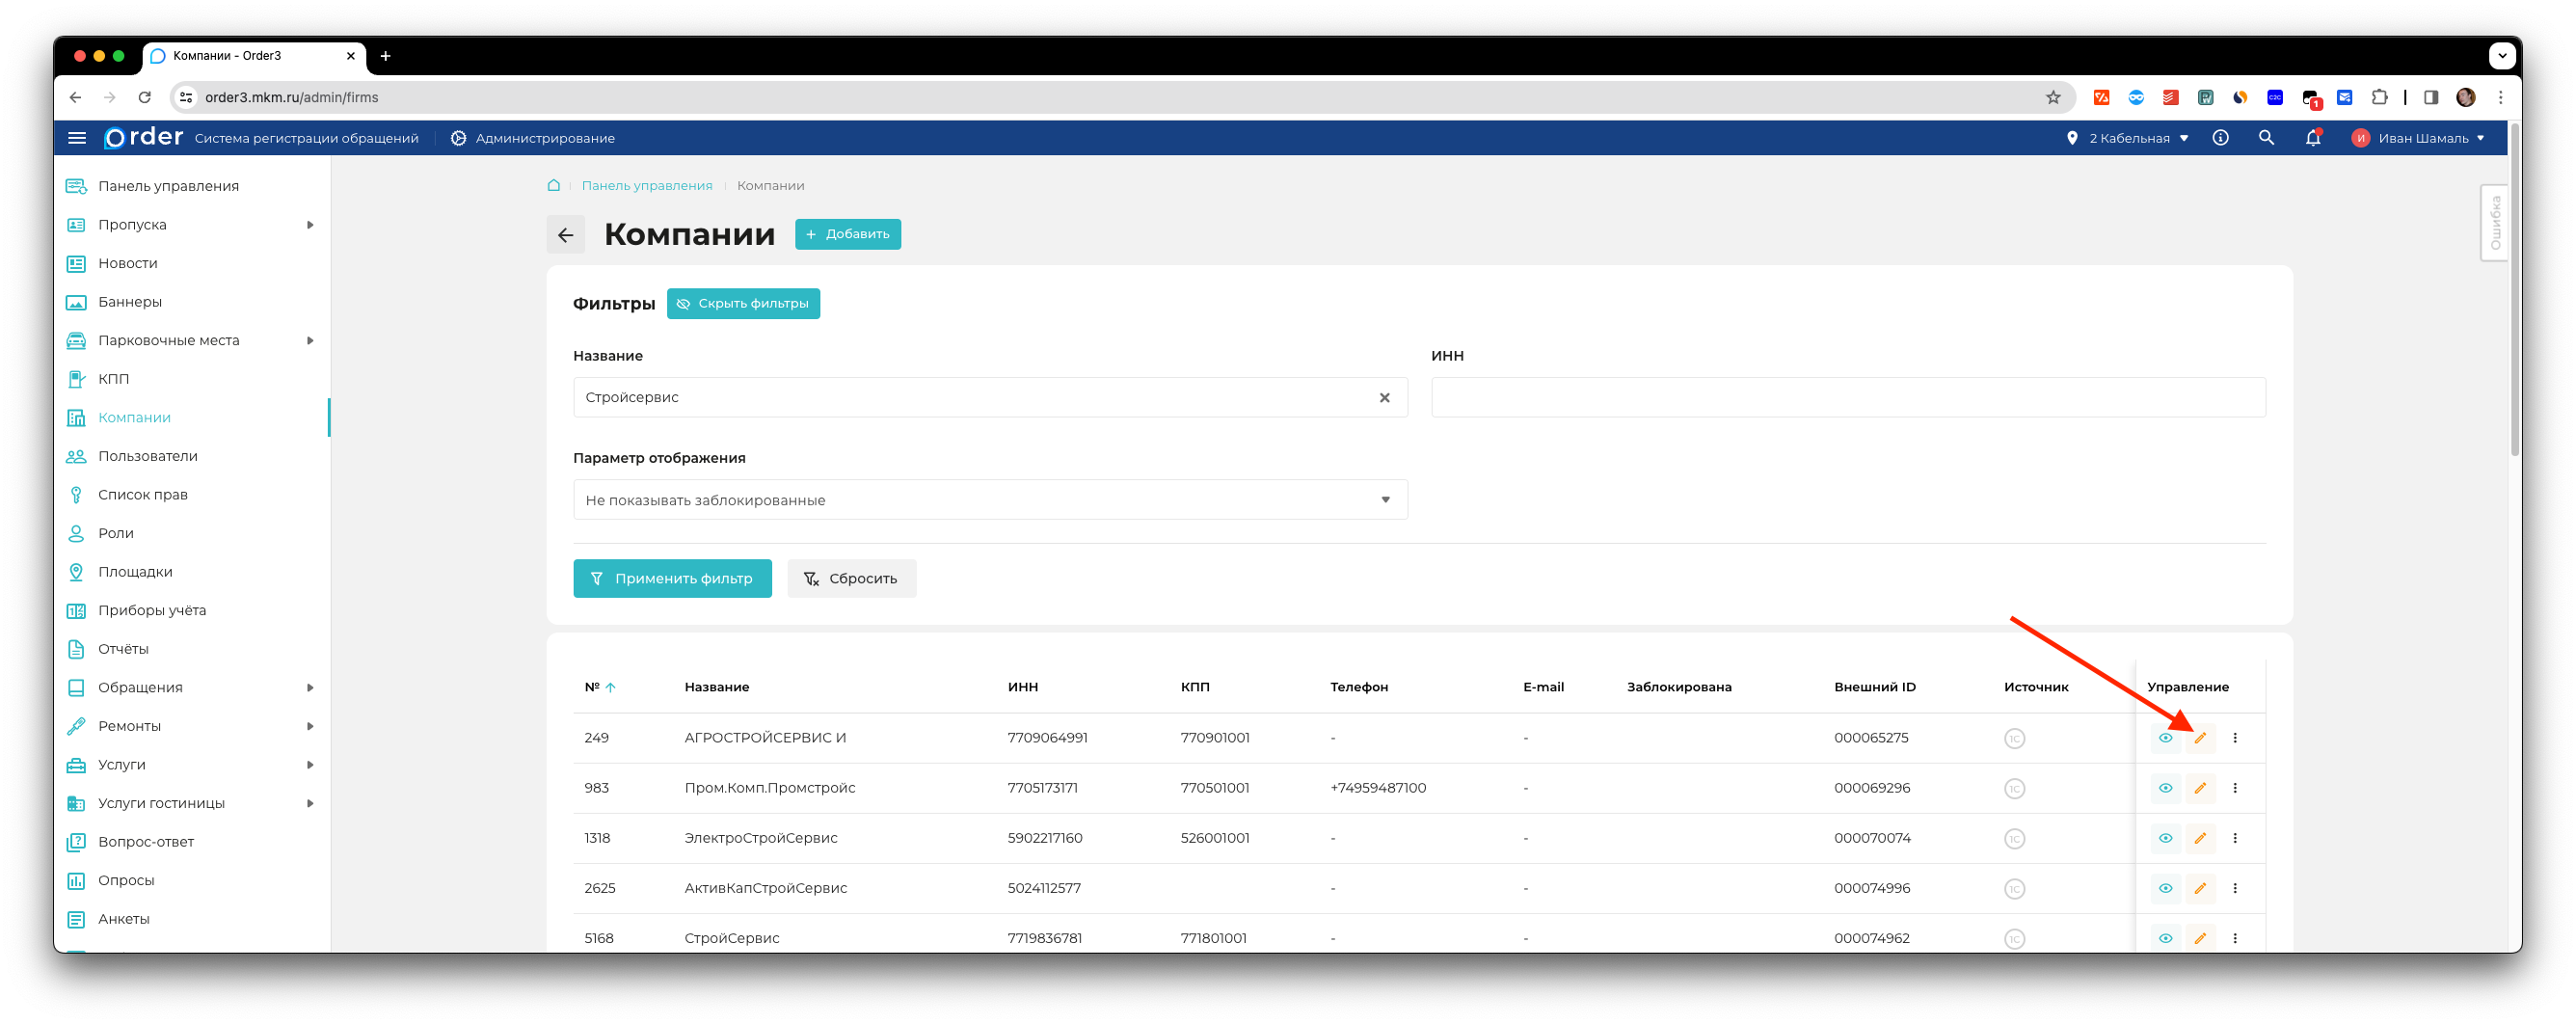
Task: Click the info circle icon in header
Action: [2220, 138]
